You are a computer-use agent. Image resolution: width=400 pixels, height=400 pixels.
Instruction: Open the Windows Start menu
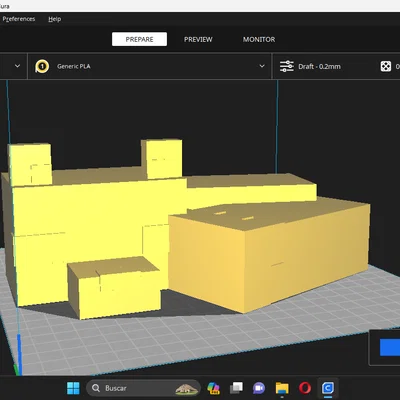tap(73, 388)
